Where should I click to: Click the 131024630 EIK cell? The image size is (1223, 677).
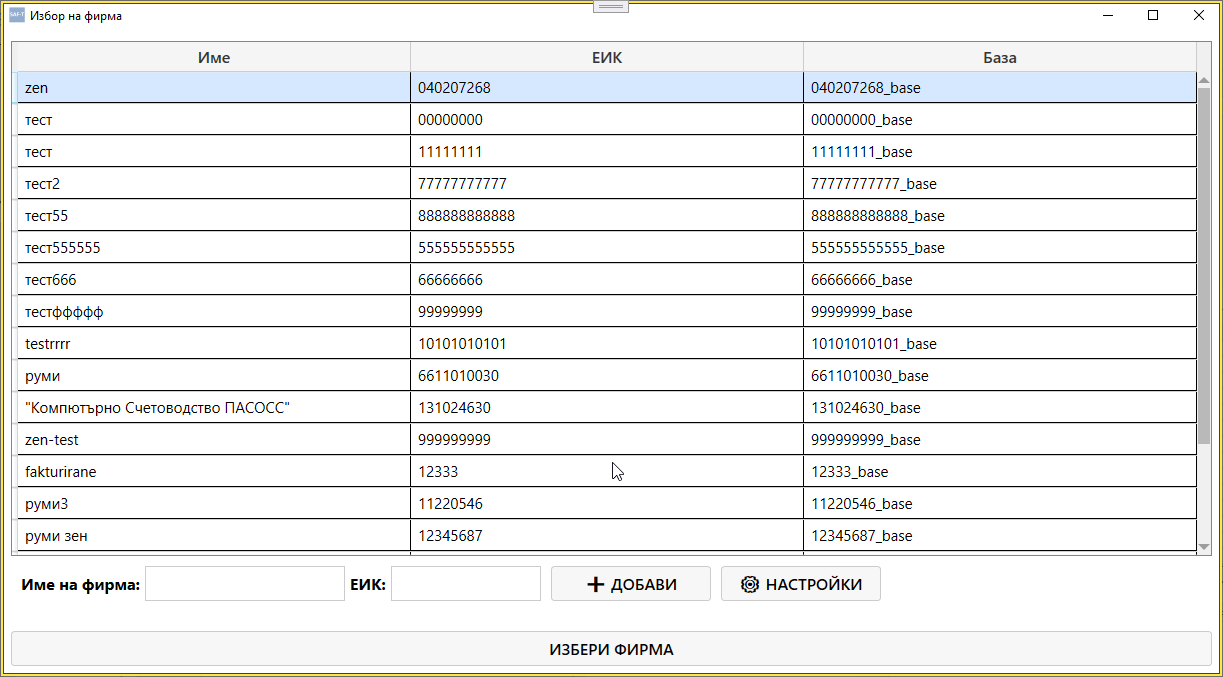click(607, 408)
